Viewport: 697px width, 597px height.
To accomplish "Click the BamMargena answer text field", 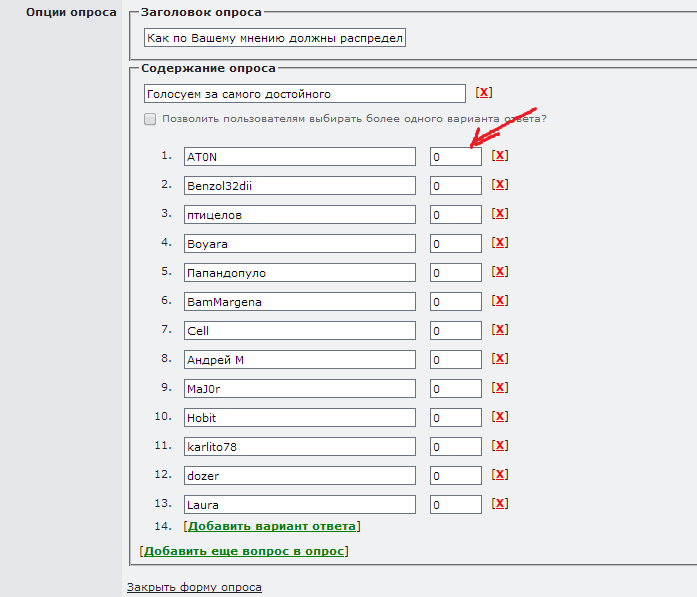I will (x=299, y=302).
